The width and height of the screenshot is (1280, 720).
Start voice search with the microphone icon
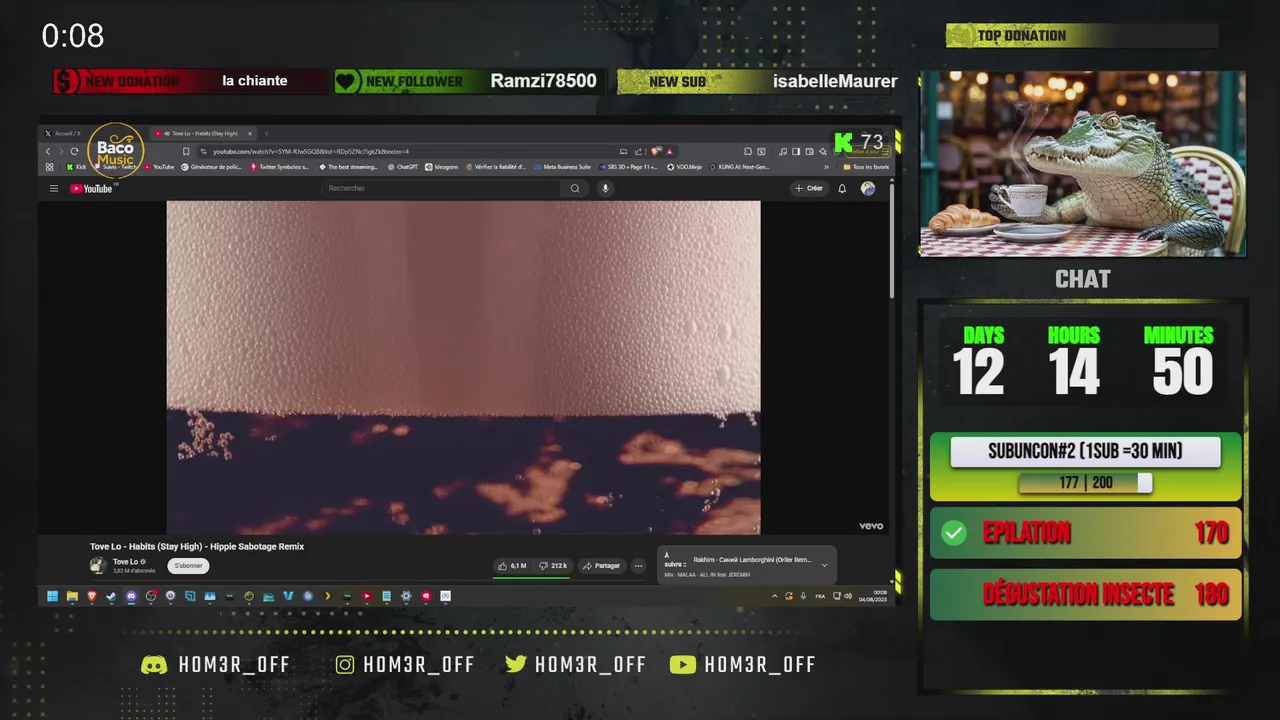[x=605, y=188]
